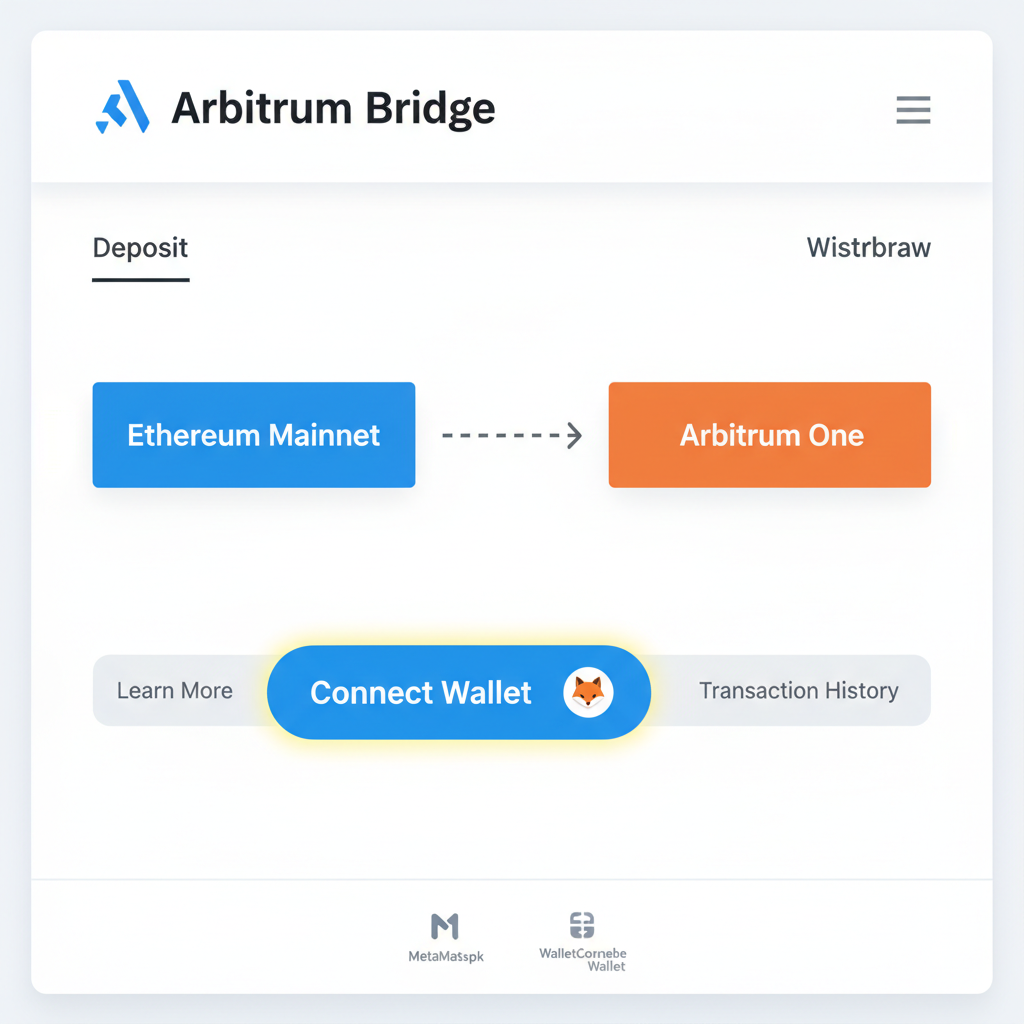Image resolution: width=1024 pixels, height=1024 pixels.
Task: Open Transaction History
Action: (798, 690)
